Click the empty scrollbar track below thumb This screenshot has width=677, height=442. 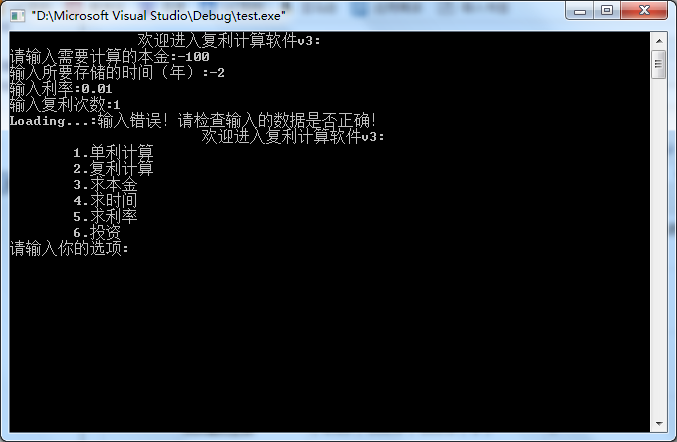coord(659,246)
